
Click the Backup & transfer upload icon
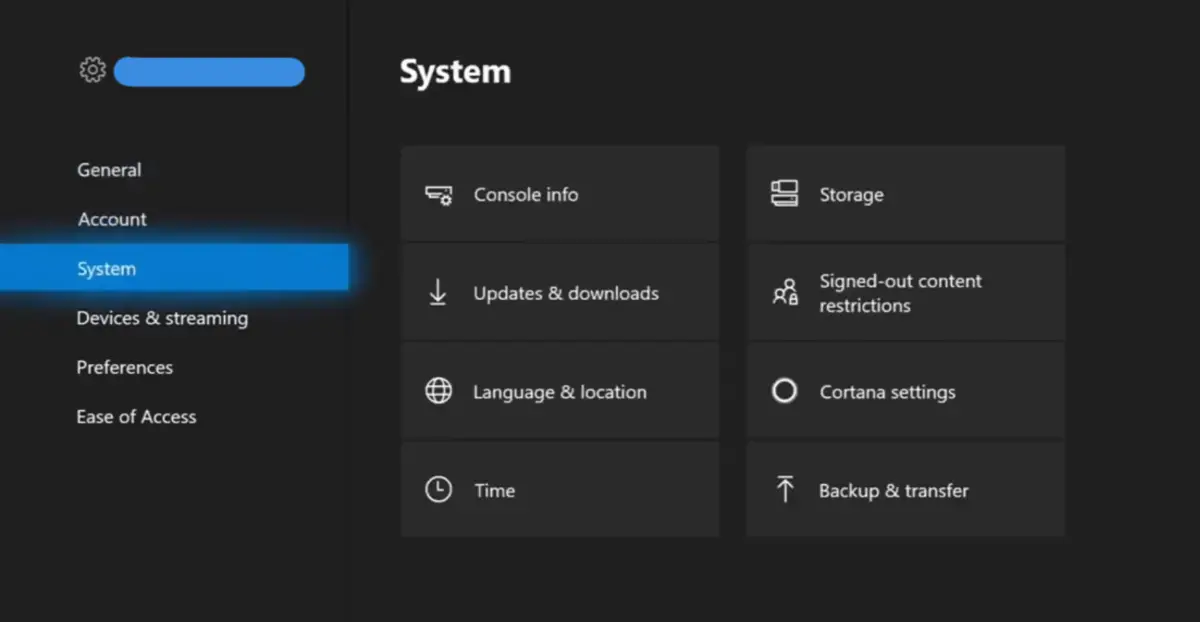(785, 490)
